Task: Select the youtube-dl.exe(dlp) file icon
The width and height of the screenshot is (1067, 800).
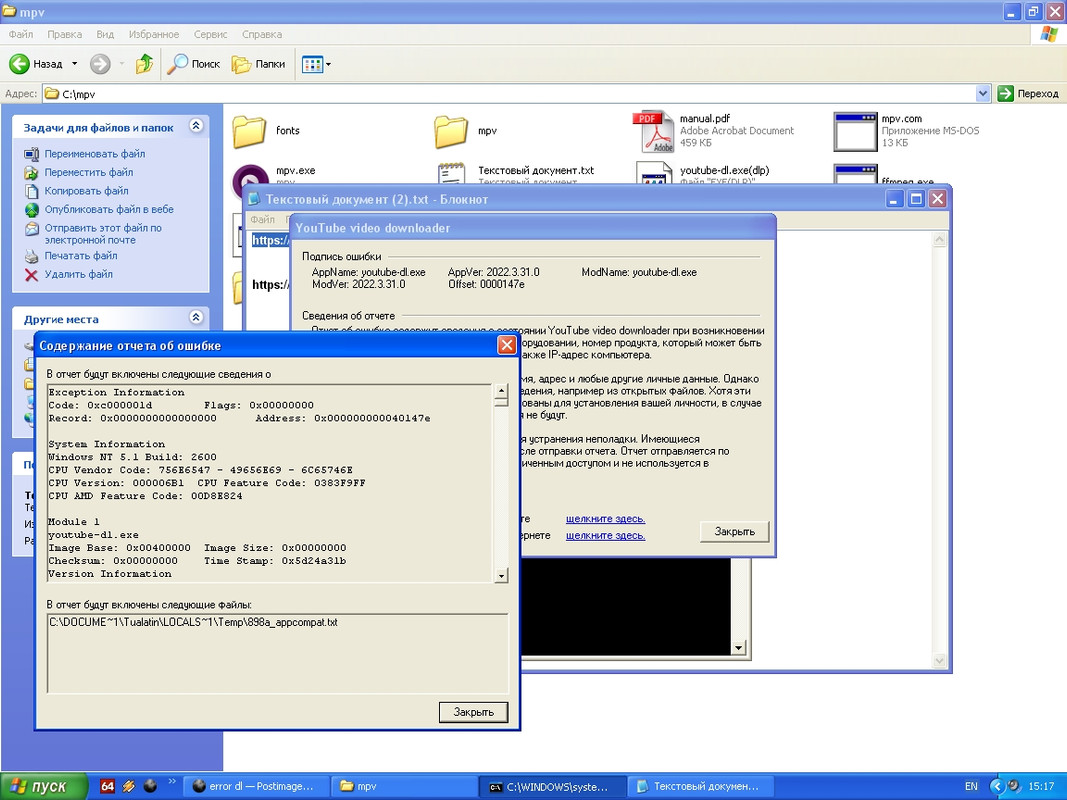Action: (654, 173)
